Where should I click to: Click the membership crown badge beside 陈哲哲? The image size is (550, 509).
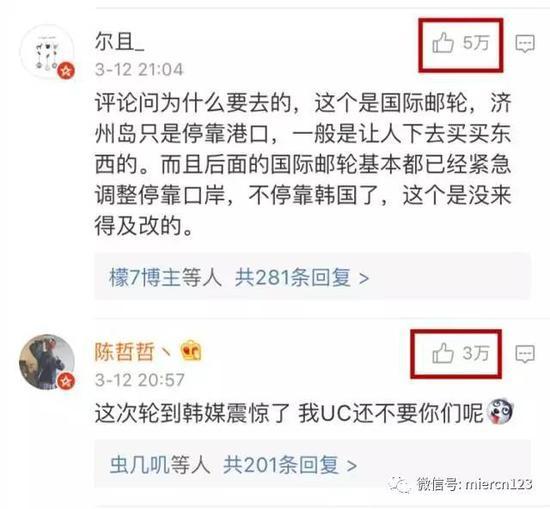(x=190, y=351)
